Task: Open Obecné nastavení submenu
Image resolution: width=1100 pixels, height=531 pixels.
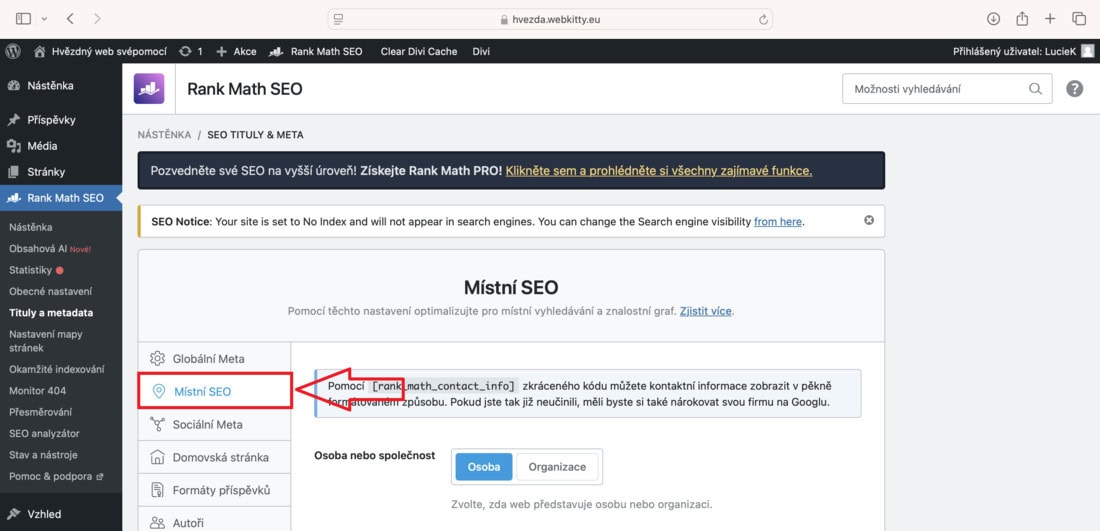Action: (x=51, y=291)
